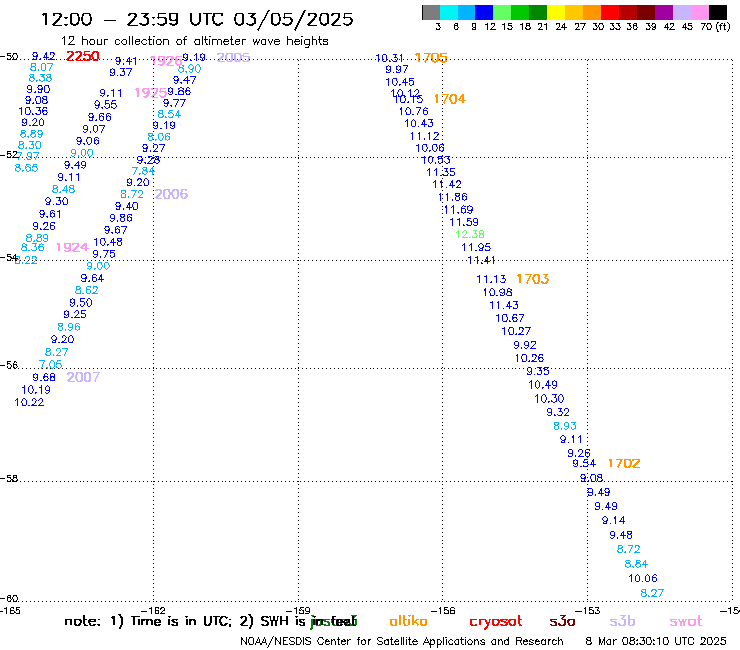Select the red cryosat legend label

coord(496,621)
